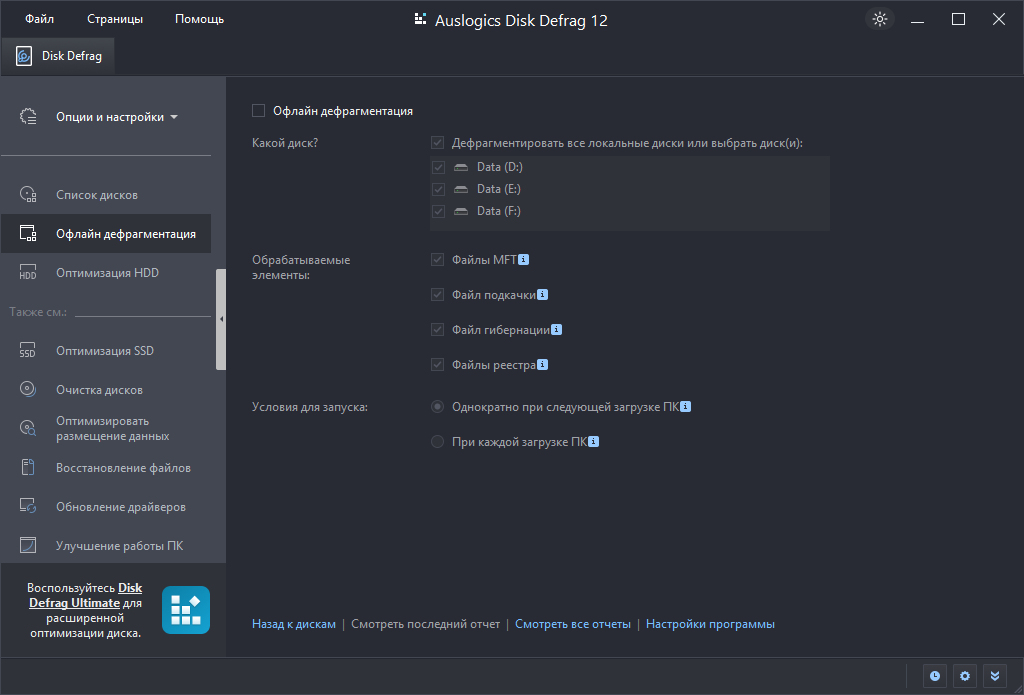Click the optimize data placement icon
This screenshot has height=695, width=1024.
coord(28,428)
